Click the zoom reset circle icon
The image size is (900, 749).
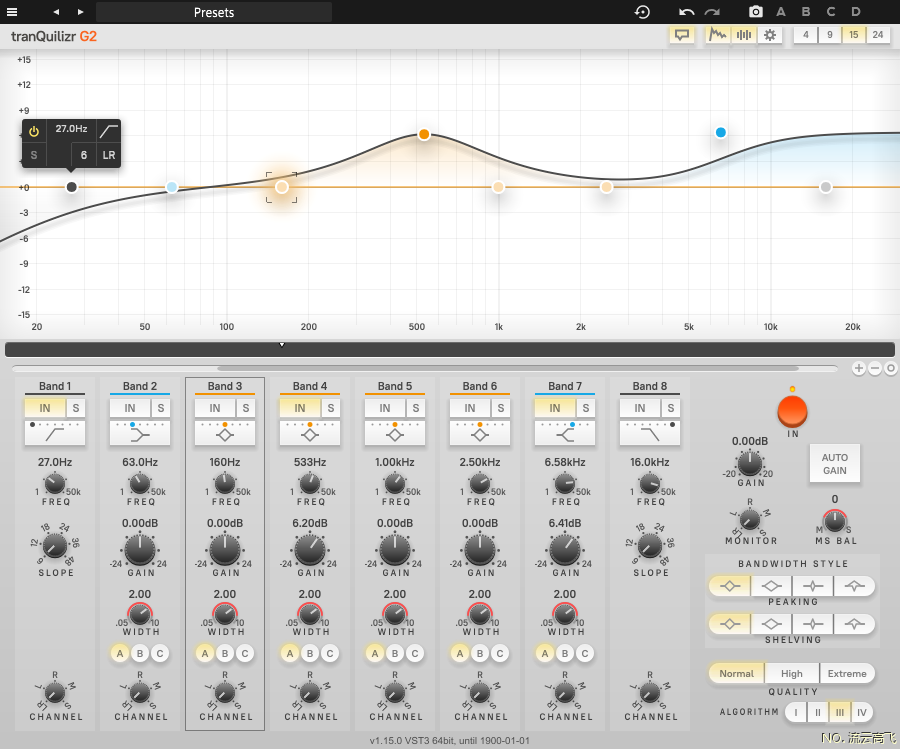pyautogui.click(x=891, y=368)
